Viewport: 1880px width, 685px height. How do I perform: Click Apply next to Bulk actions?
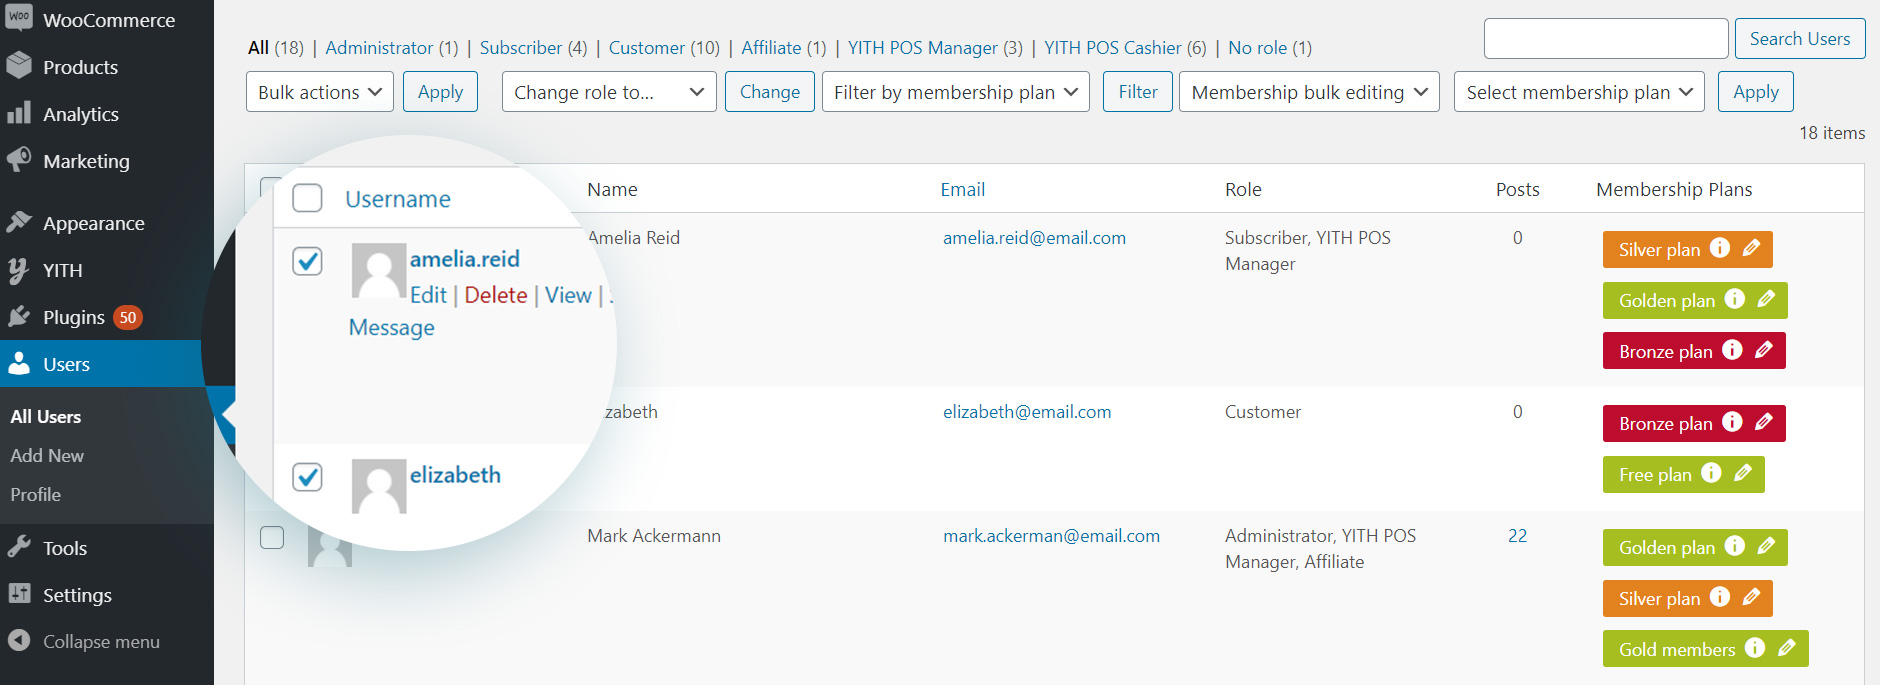coord(441,92)
